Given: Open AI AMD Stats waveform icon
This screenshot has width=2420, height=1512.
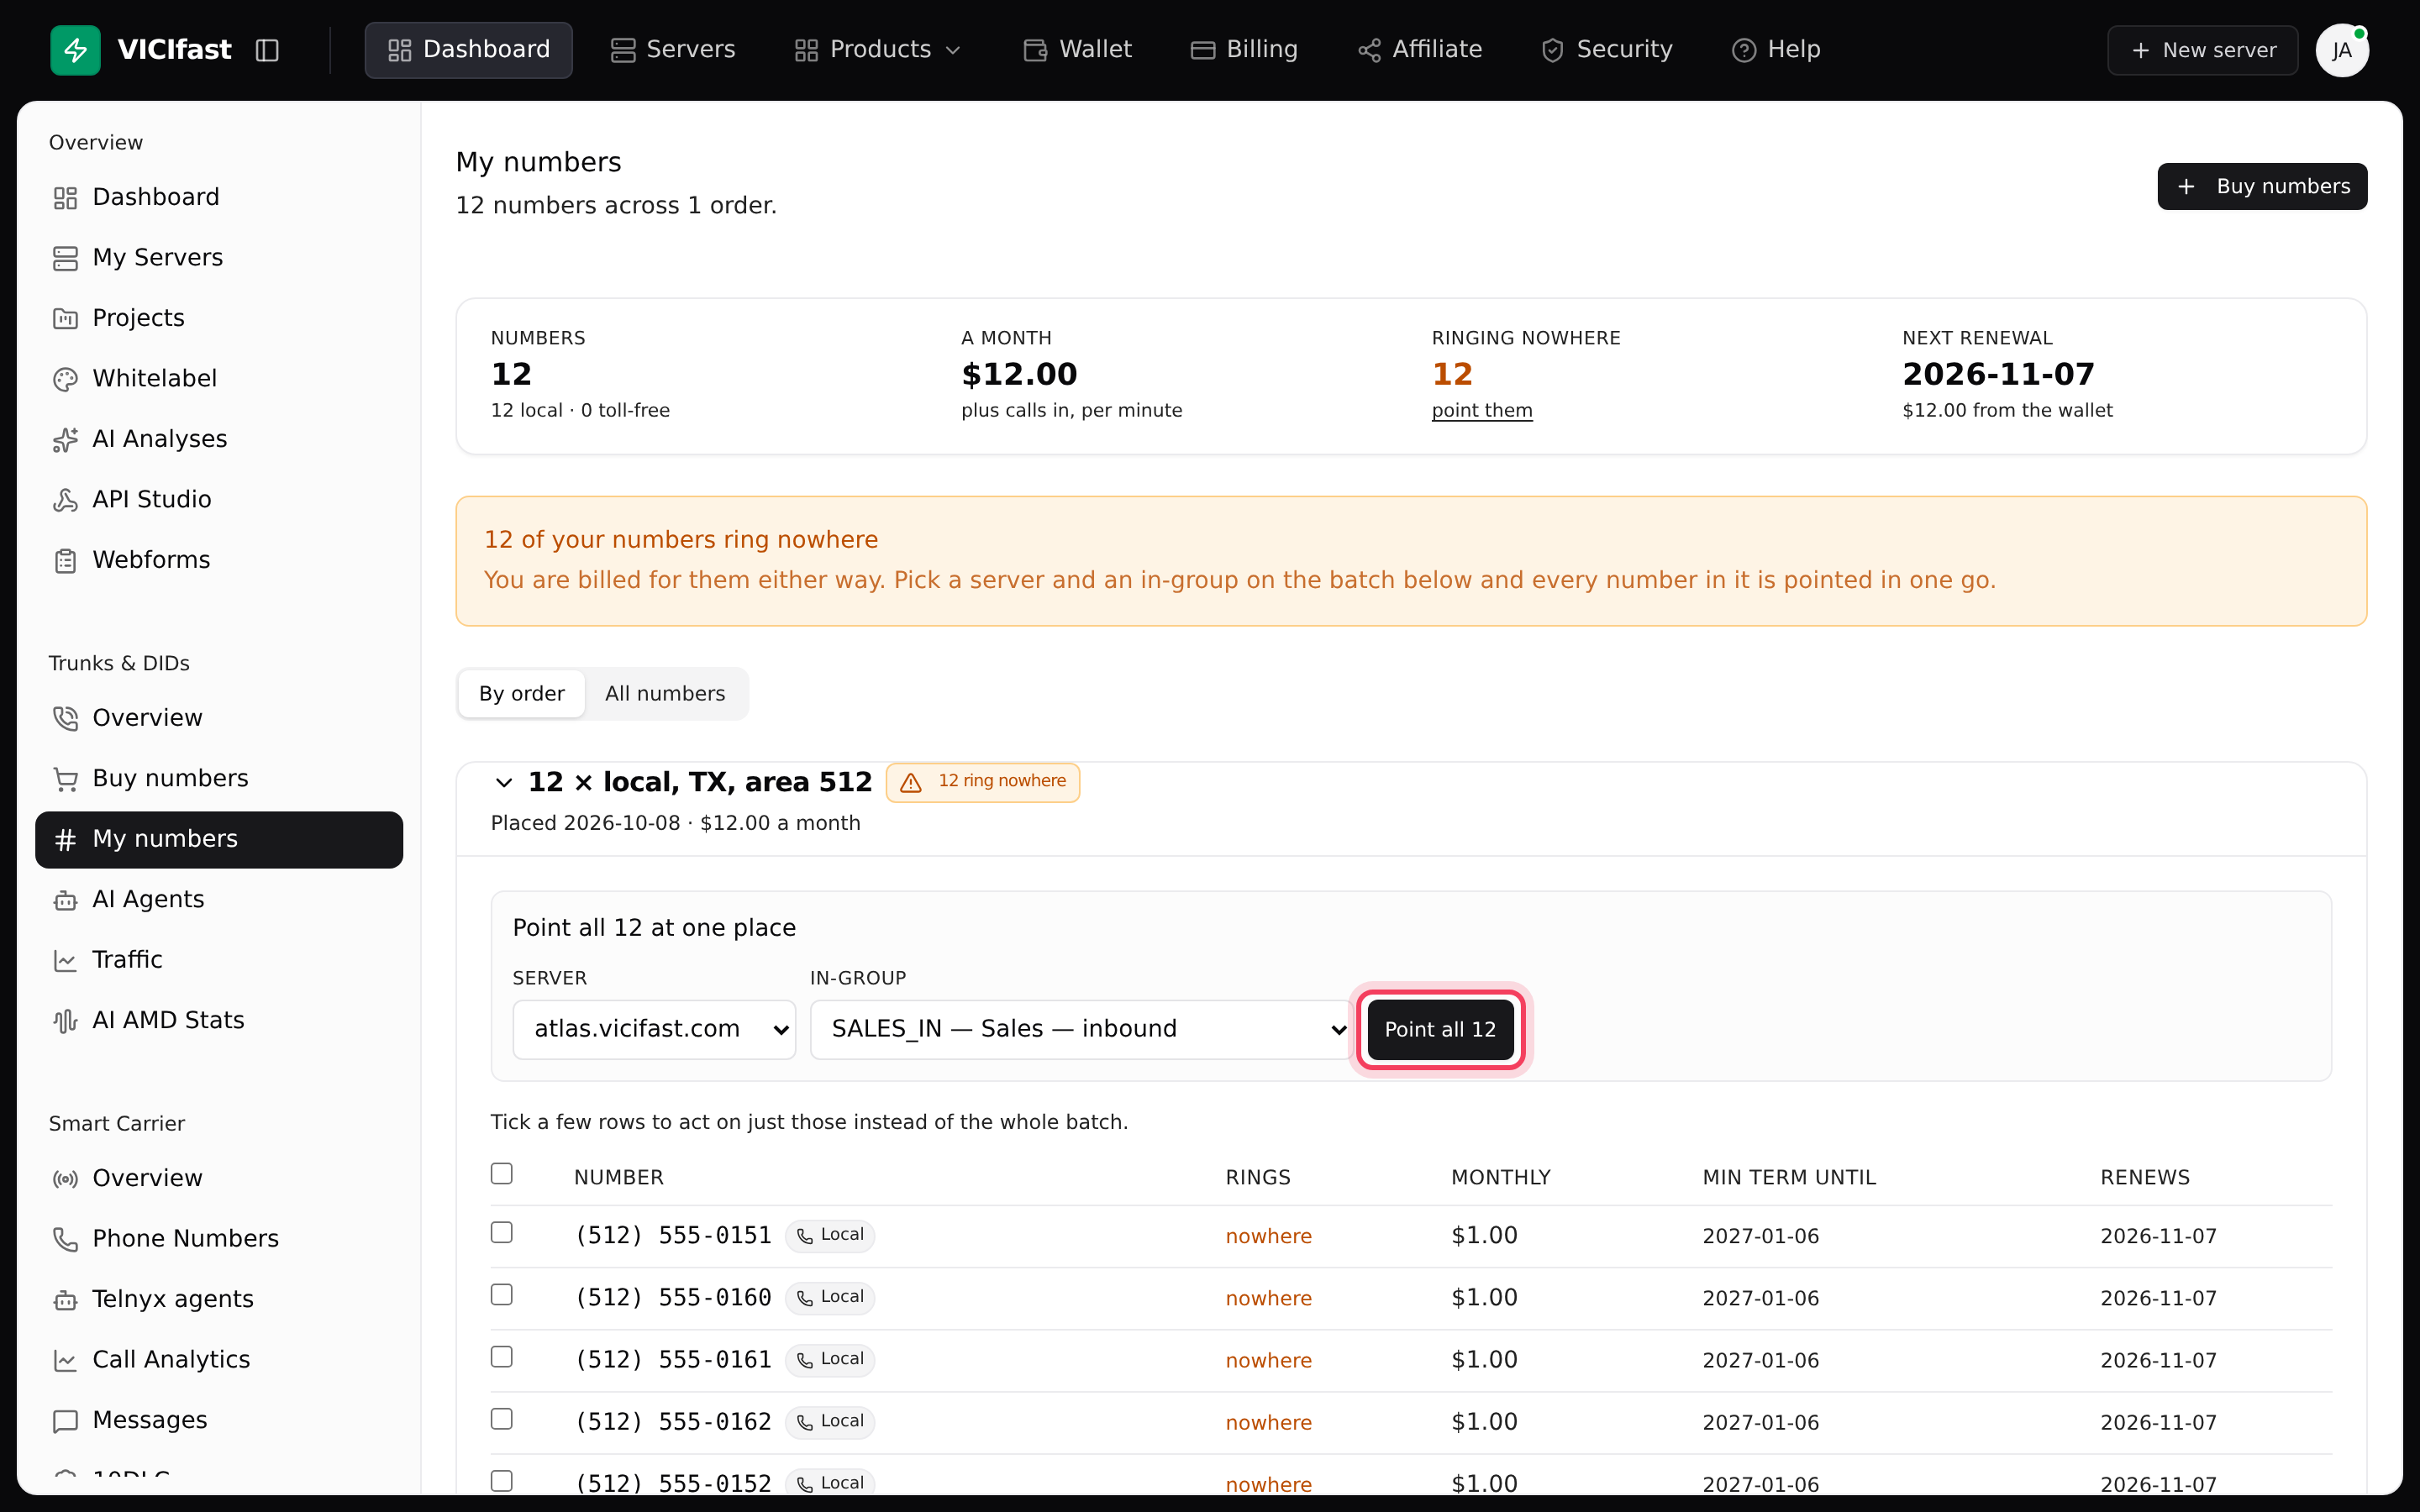Looking at the screenshot, I should [x=65, y=1021].
